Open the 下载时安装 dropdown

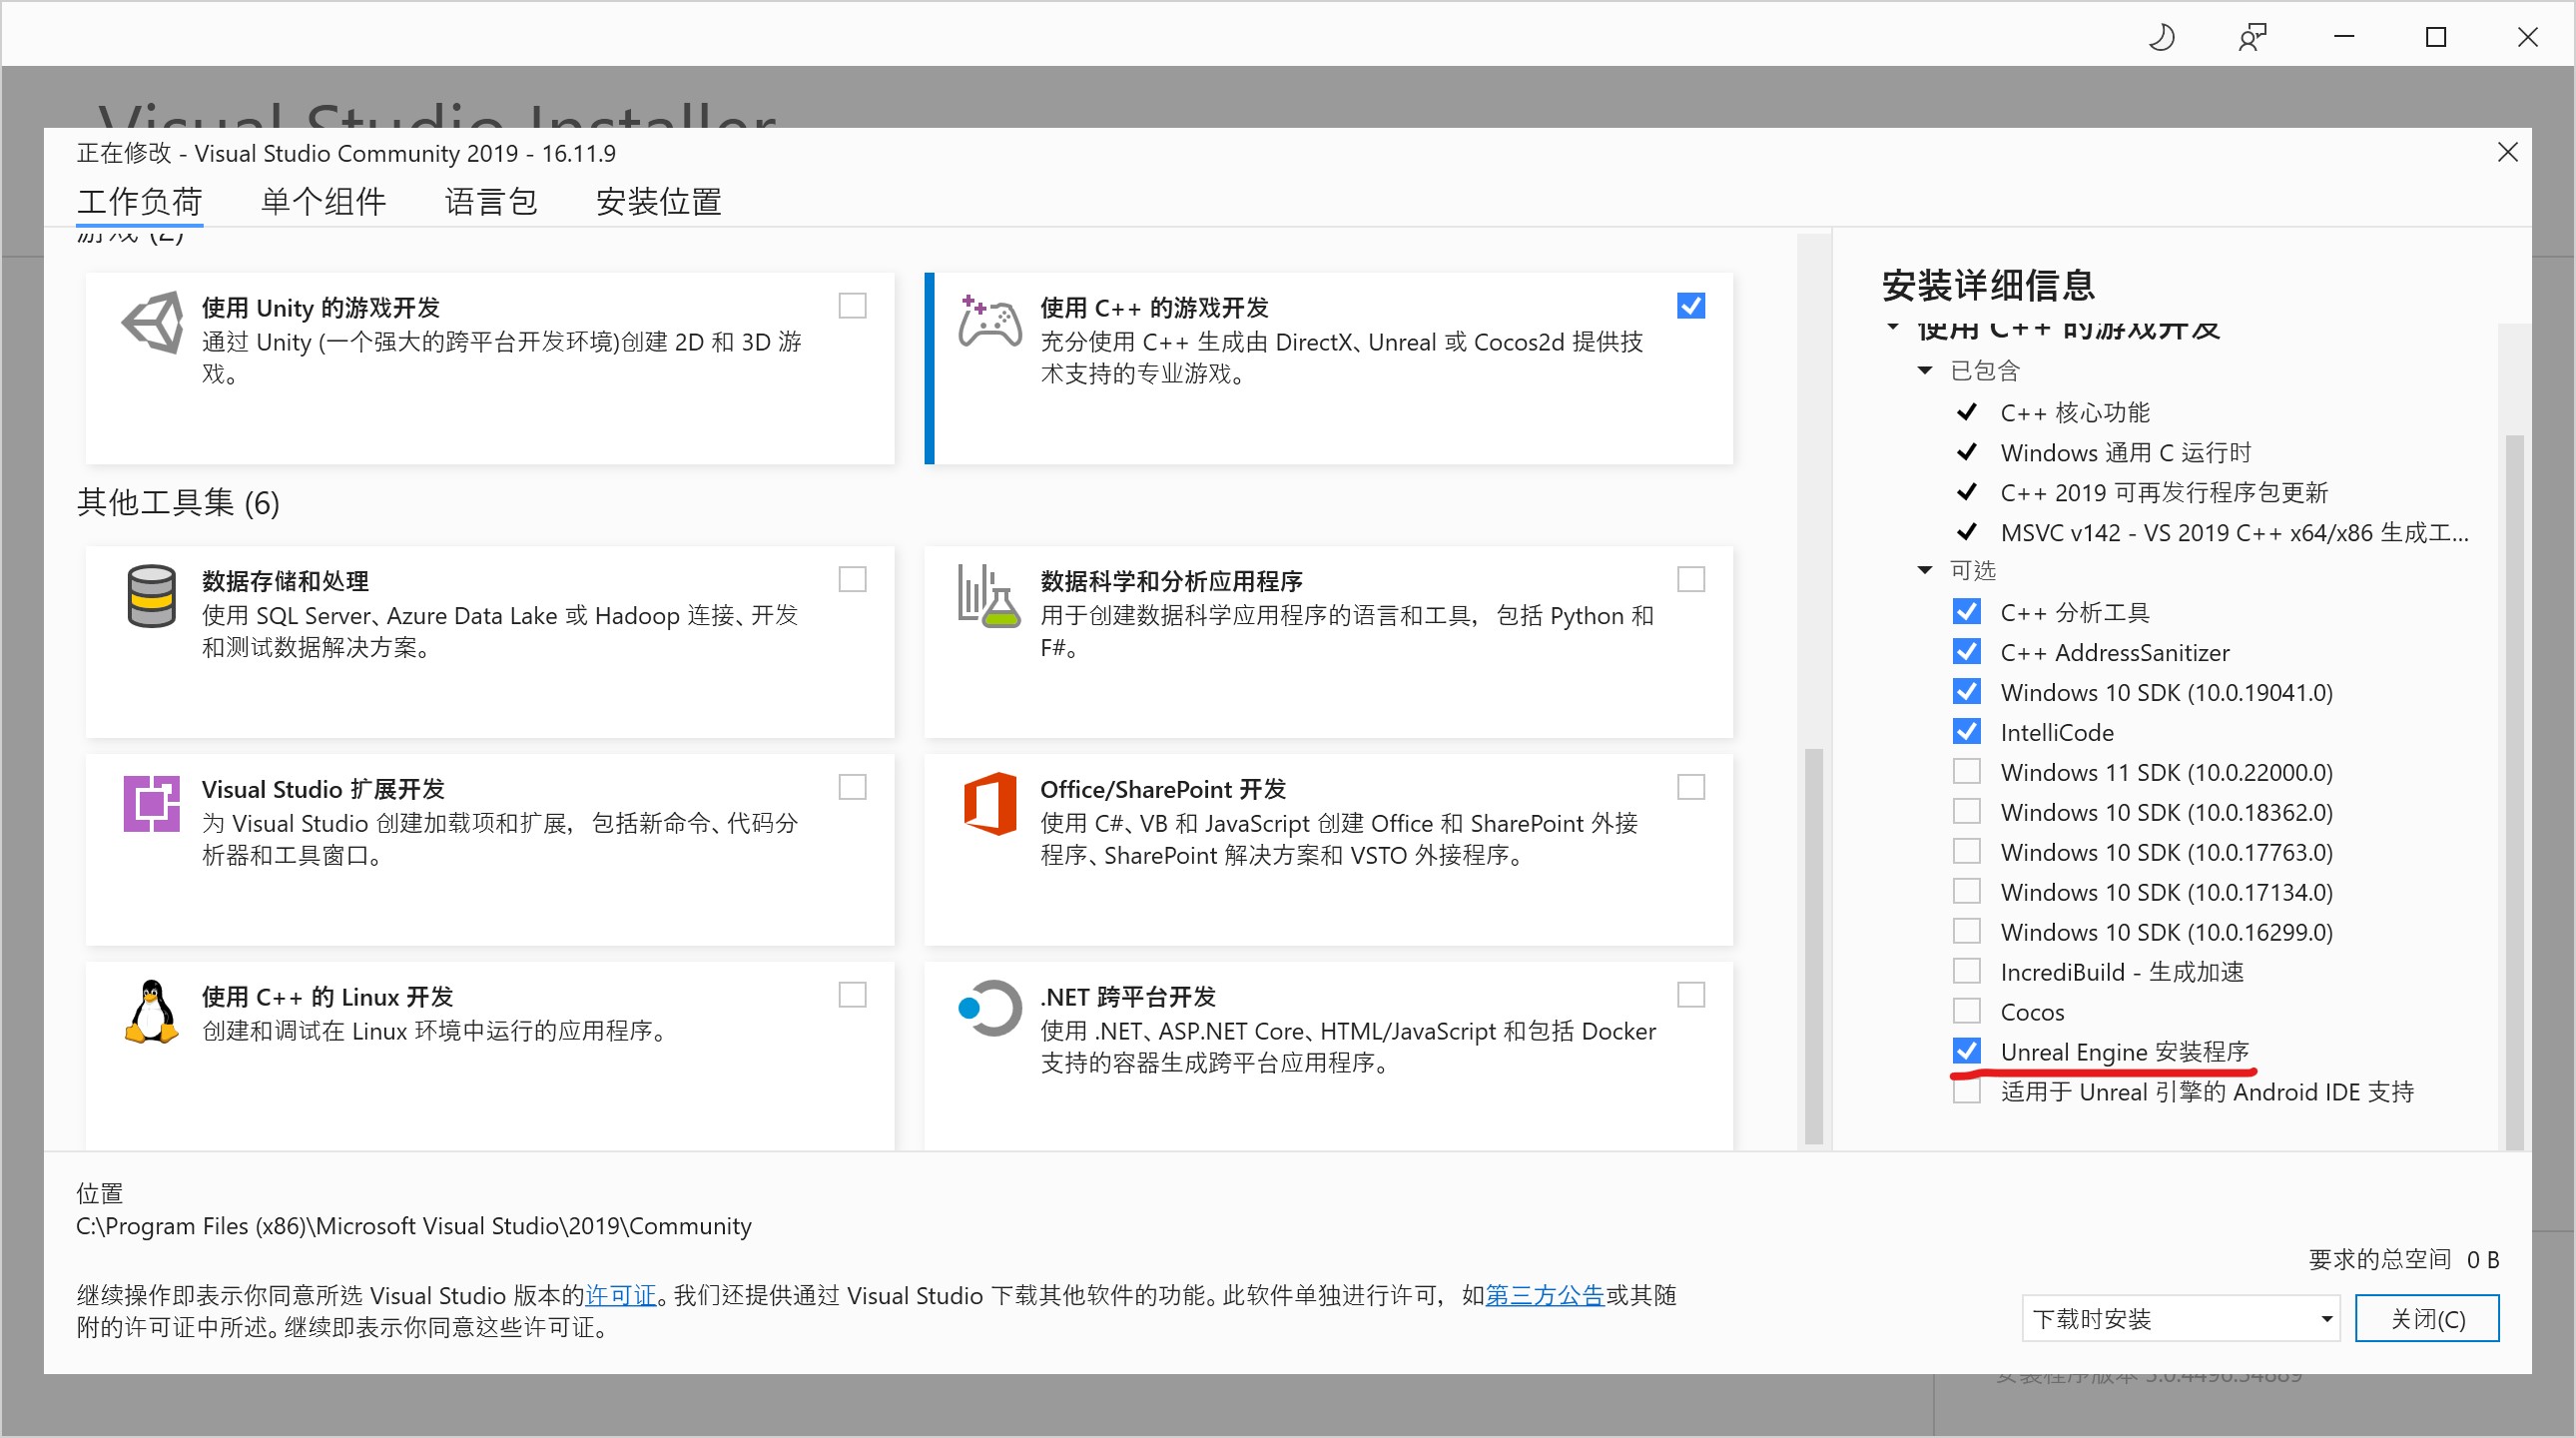(x=2180, y=1319)
